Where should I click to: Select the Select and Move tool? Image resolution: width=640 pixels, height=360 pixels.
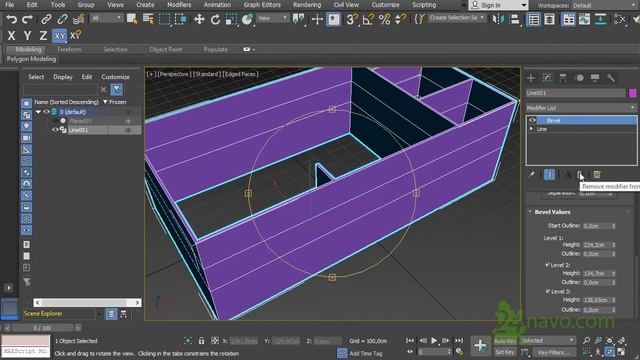(x=199, y=19)
